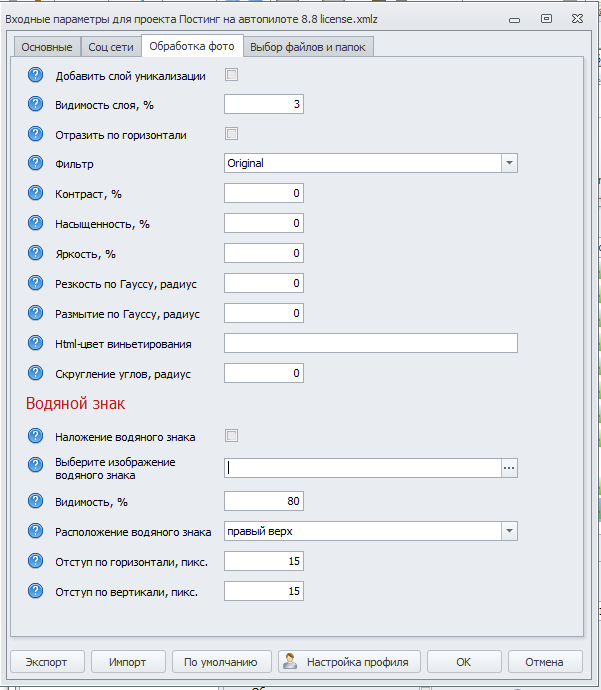Enable Добавить слой уникализации checkbox

231,75
